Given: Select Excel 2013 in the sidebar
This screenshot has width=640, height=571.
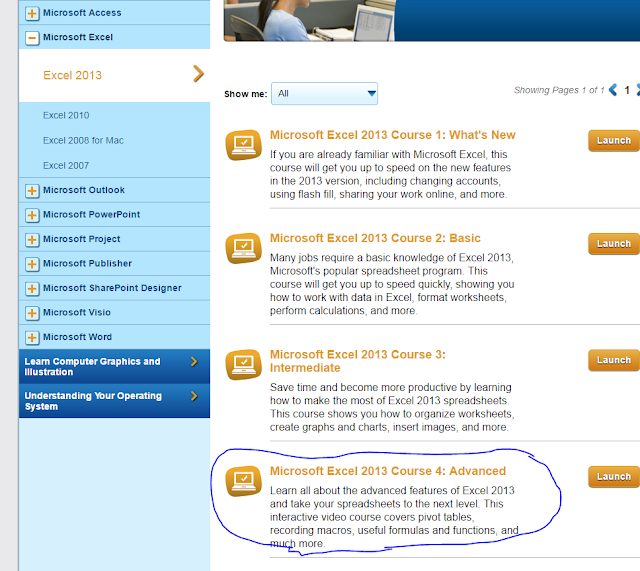Looking at the screenshot, I should tap(72, 75).
